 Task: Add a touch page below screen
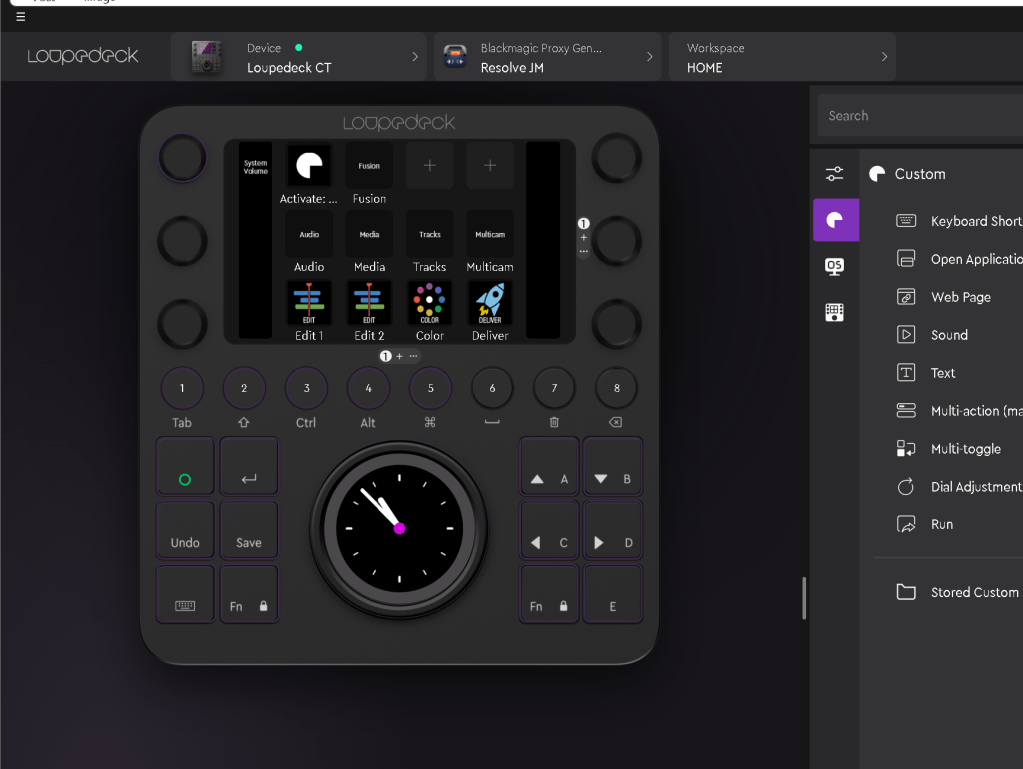point(399,356)
